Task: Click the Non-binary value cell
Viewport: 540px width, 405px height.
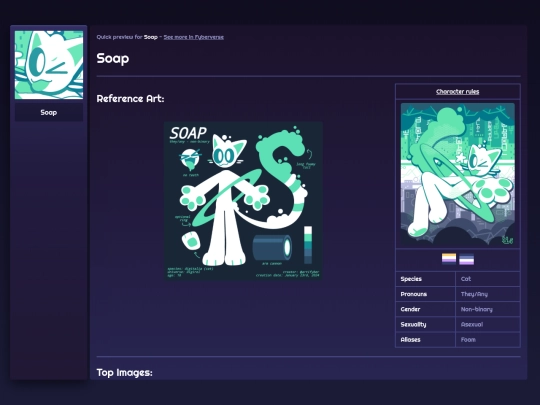Action: 488,309
